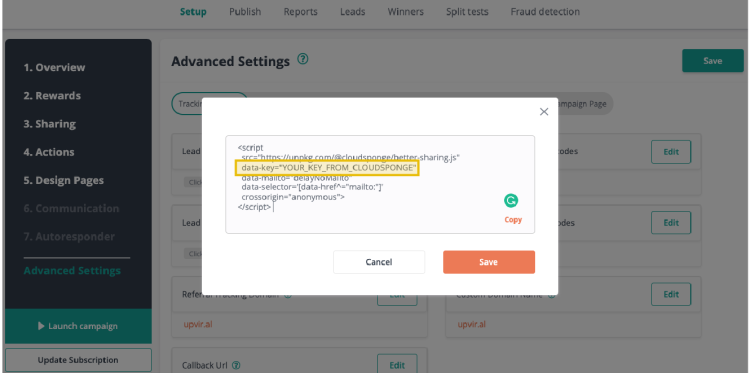This screenshot has width=750, height=373.
Task: Click the crossorigin="anonymous" line
Action: [x=293, y=197]
